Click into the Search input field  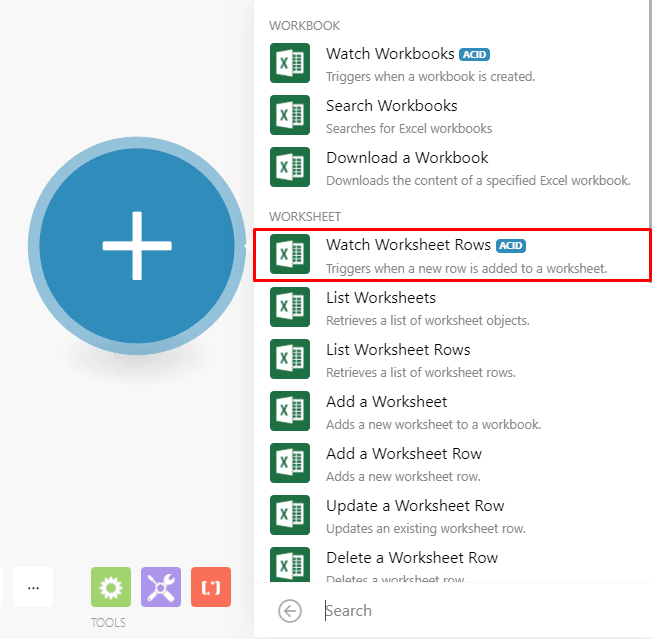tap(478, 611)
